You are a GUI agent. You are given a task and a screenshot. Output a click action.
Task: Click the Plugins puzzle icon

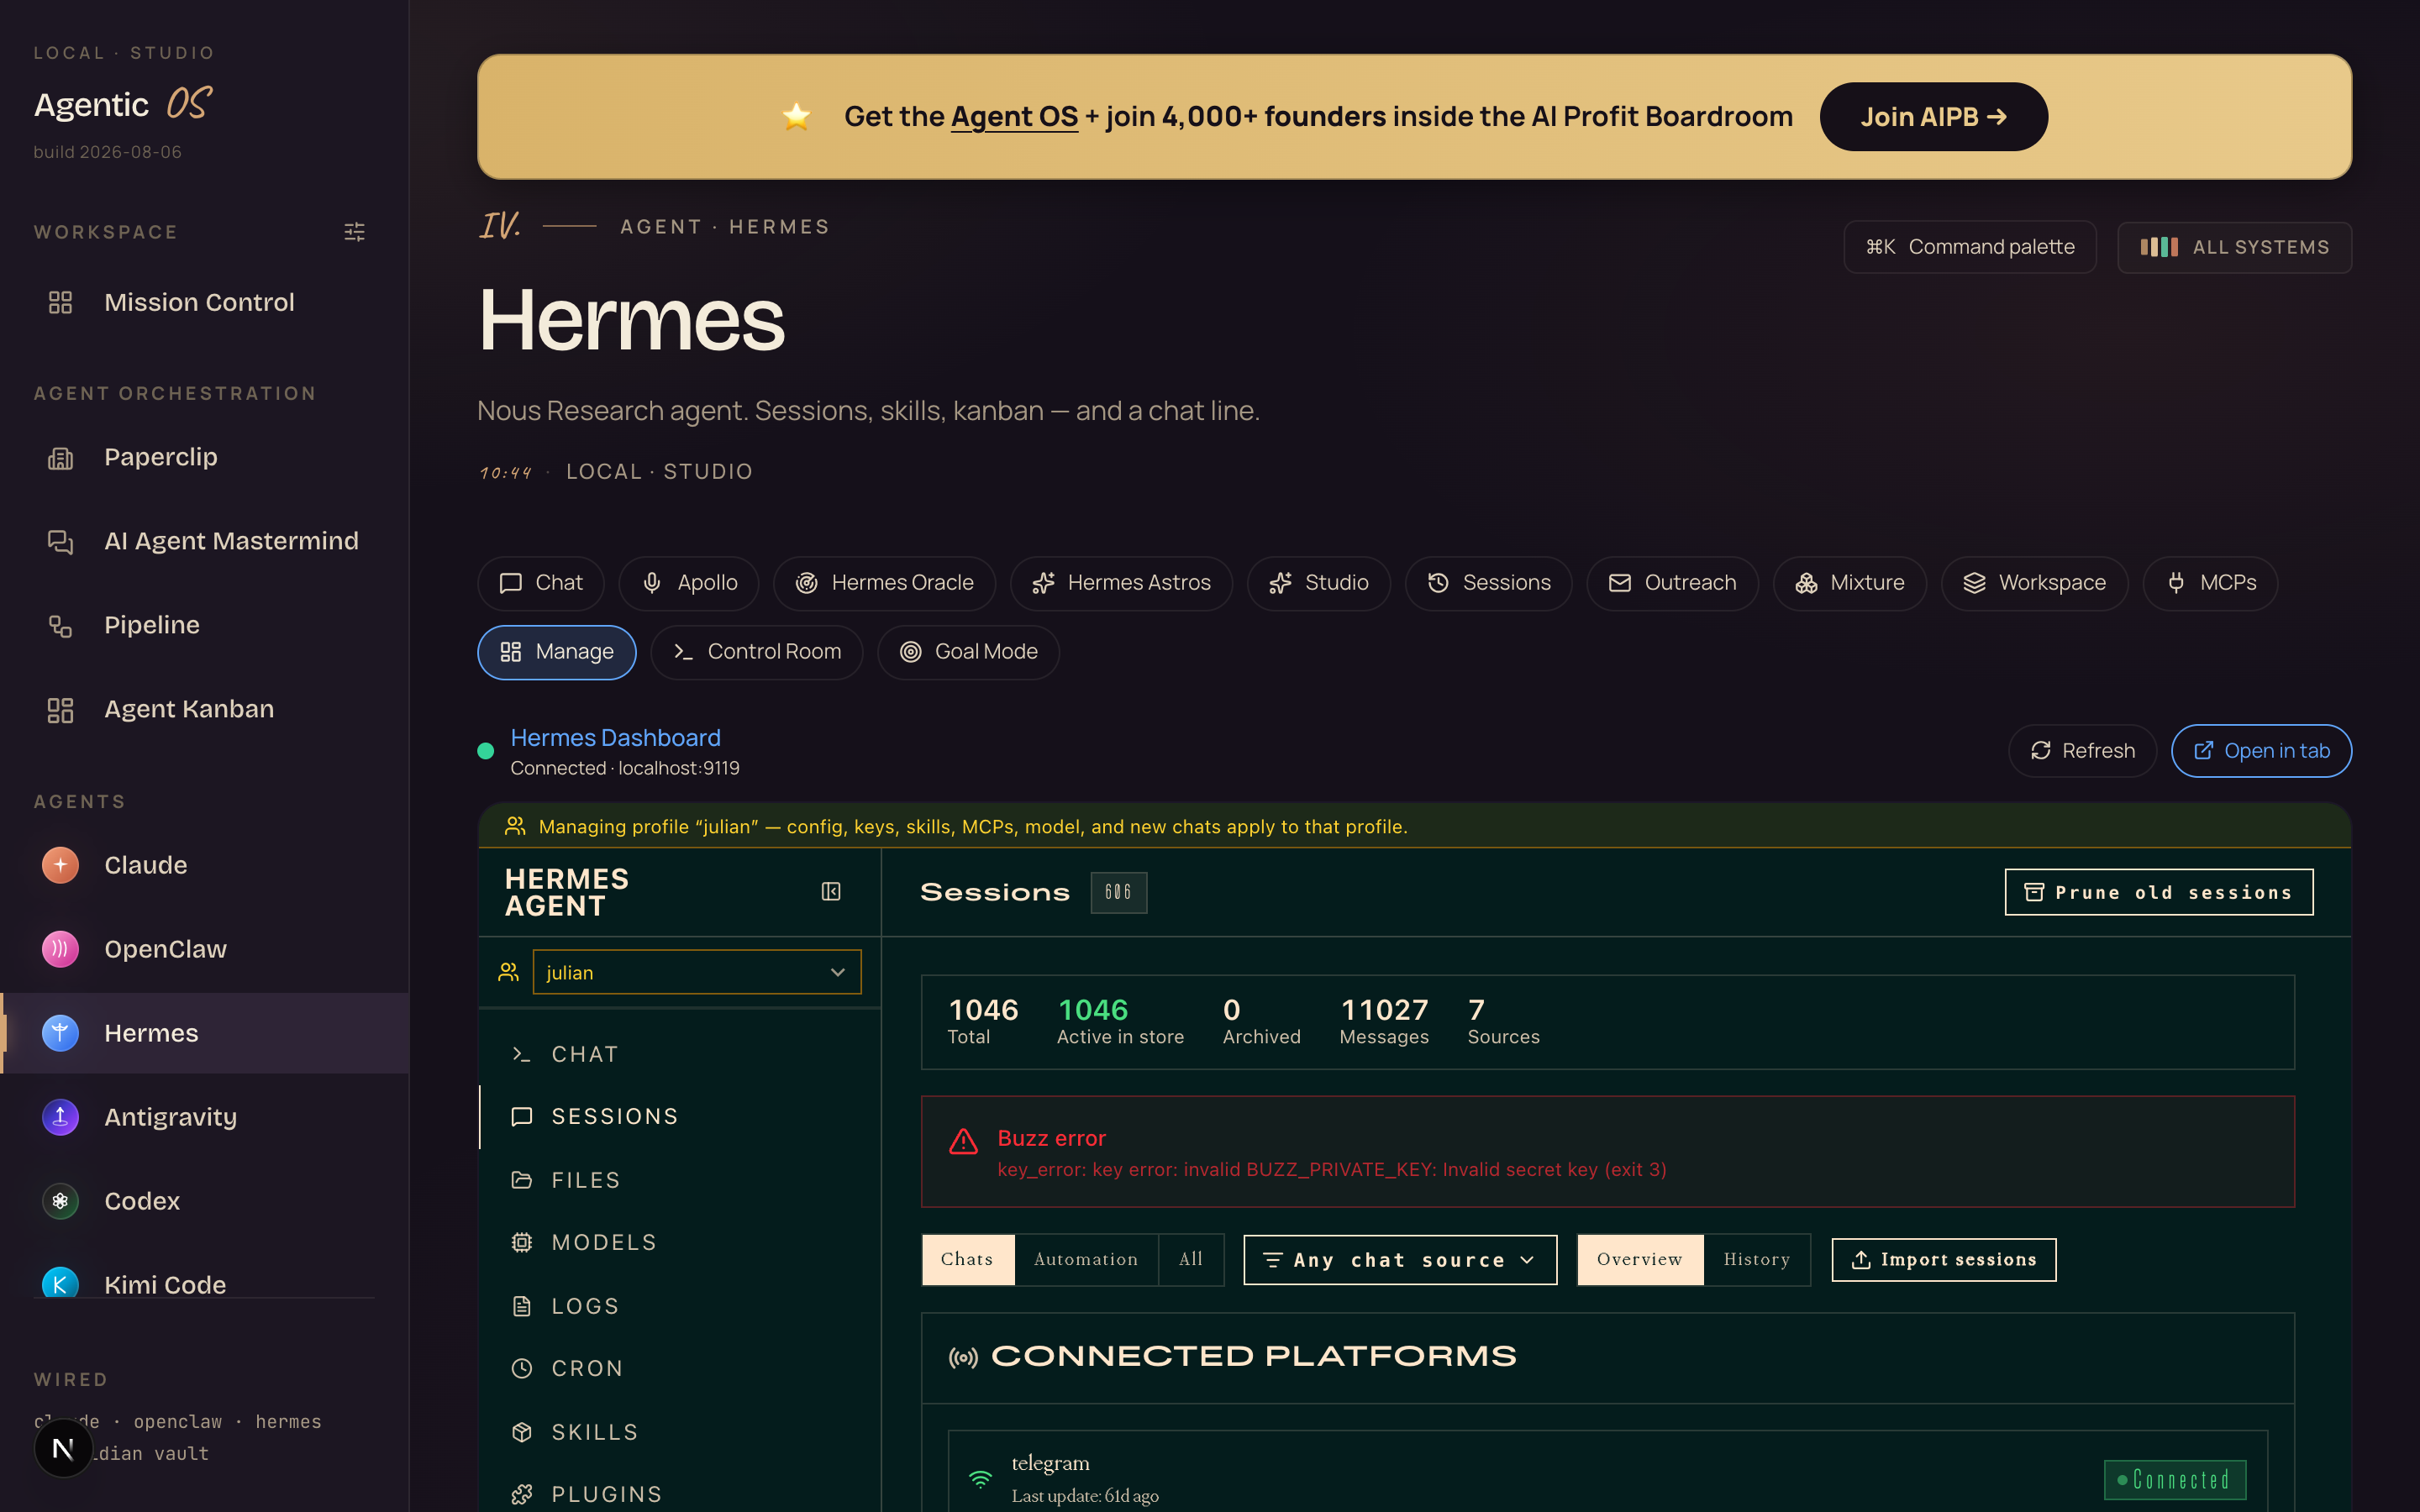pyautogui.click(x=521, y=1494)
